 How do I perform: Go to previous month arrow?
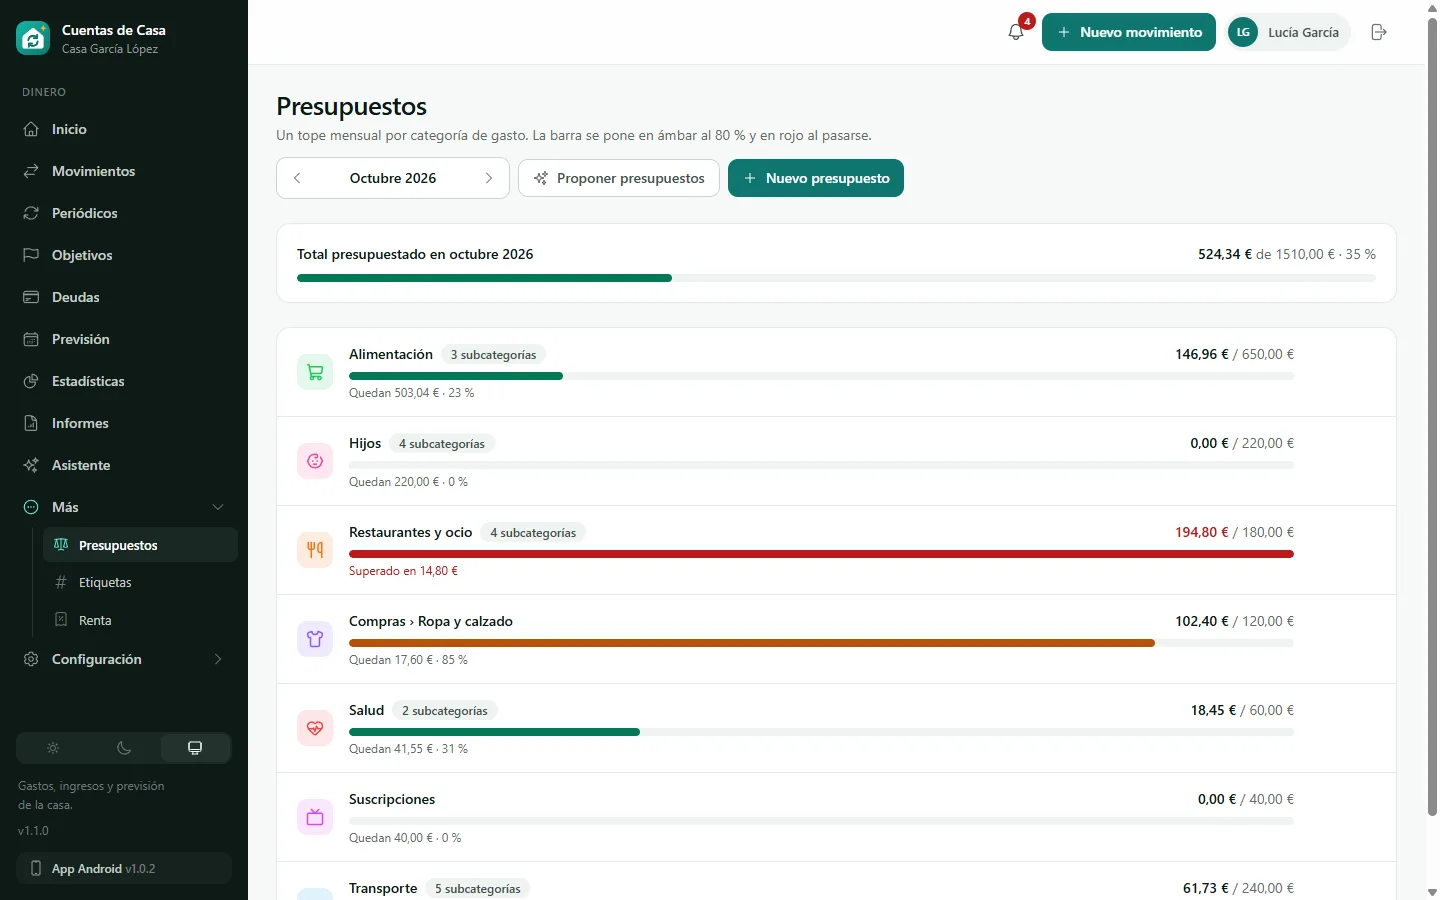click(297, 178)
